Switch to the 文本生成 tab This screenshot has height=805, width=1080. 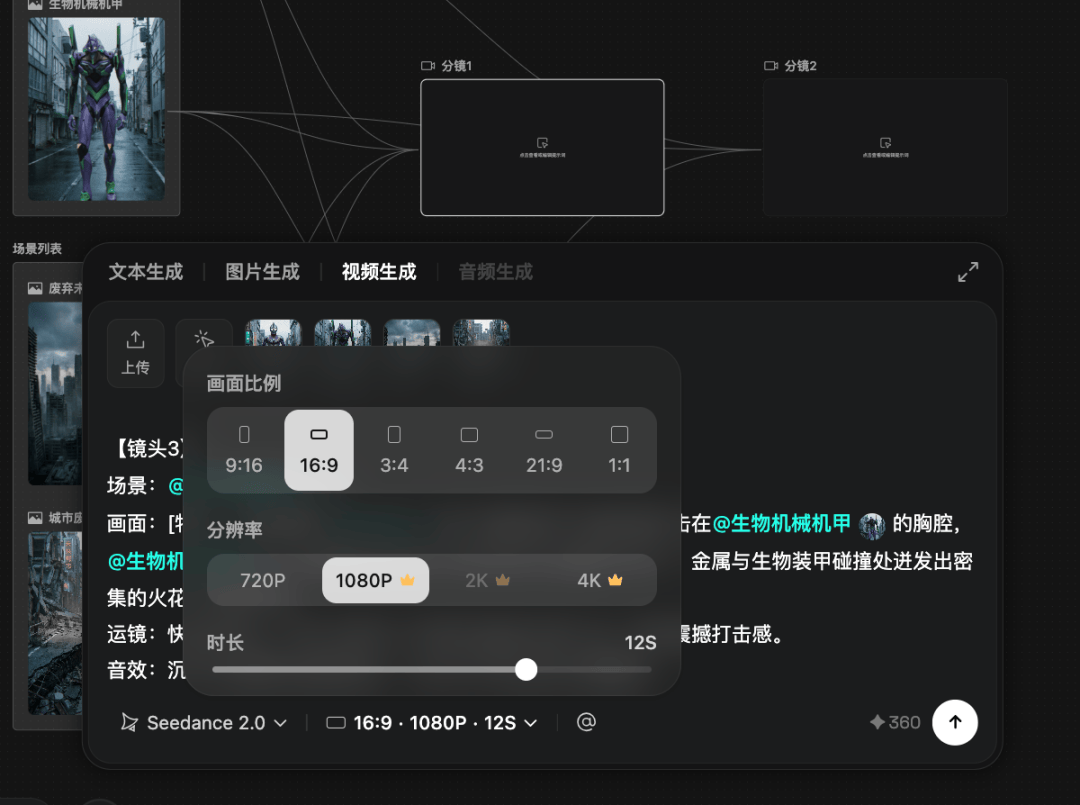146,272
